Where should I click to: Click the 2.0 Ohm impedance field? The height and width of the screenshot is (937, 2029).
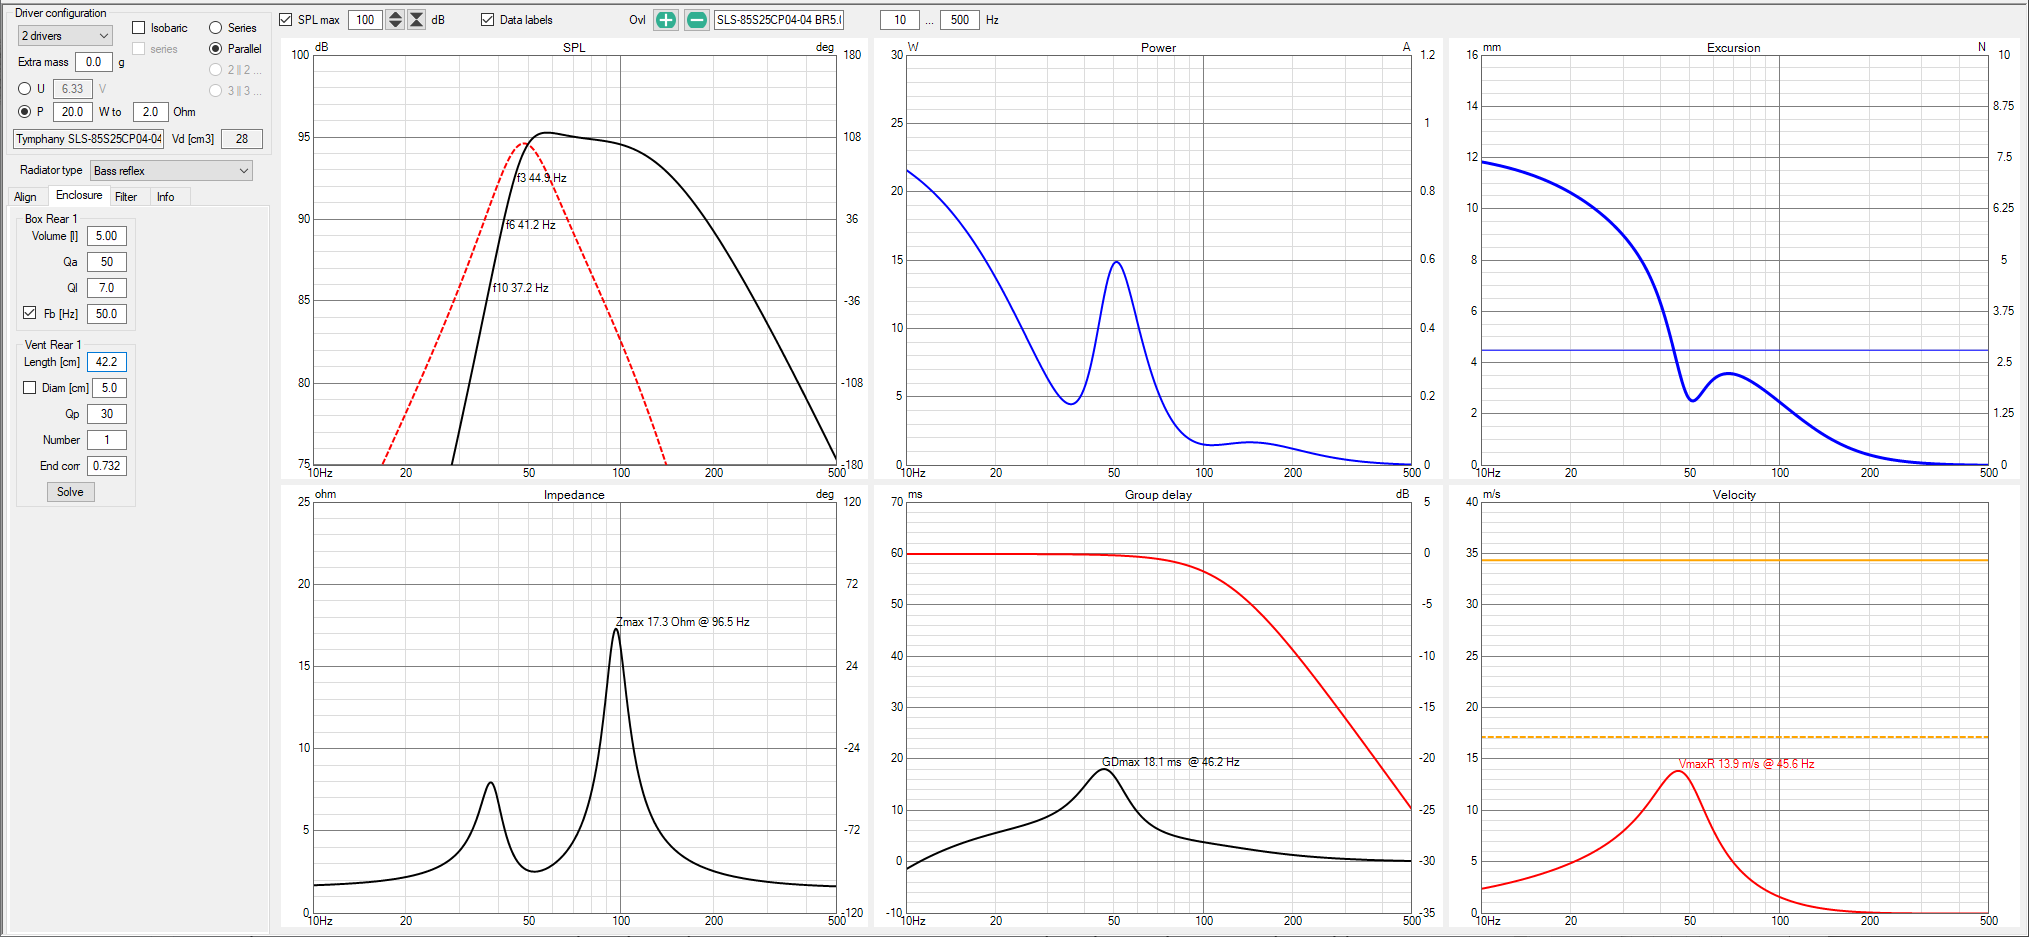click(150, 112)
